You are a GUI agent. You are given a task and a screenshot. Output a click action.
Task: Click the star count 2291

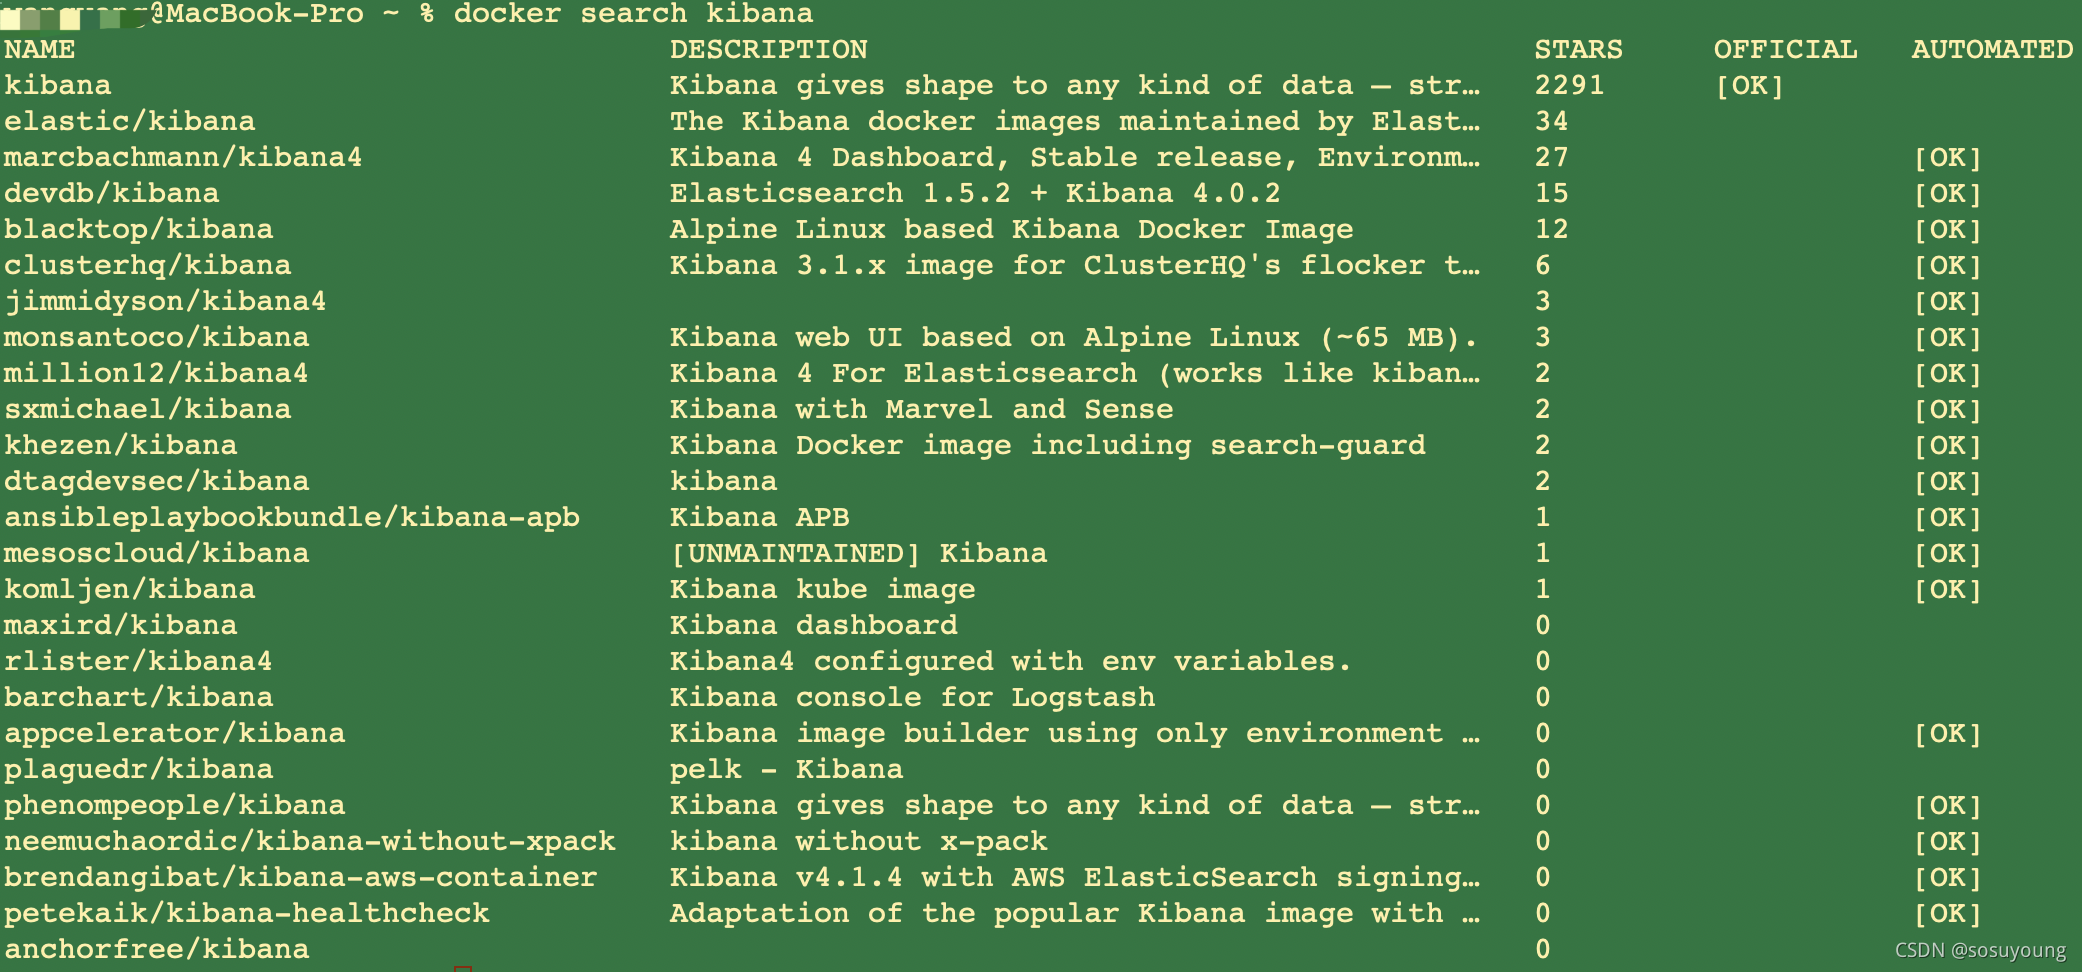point(1569,85)
